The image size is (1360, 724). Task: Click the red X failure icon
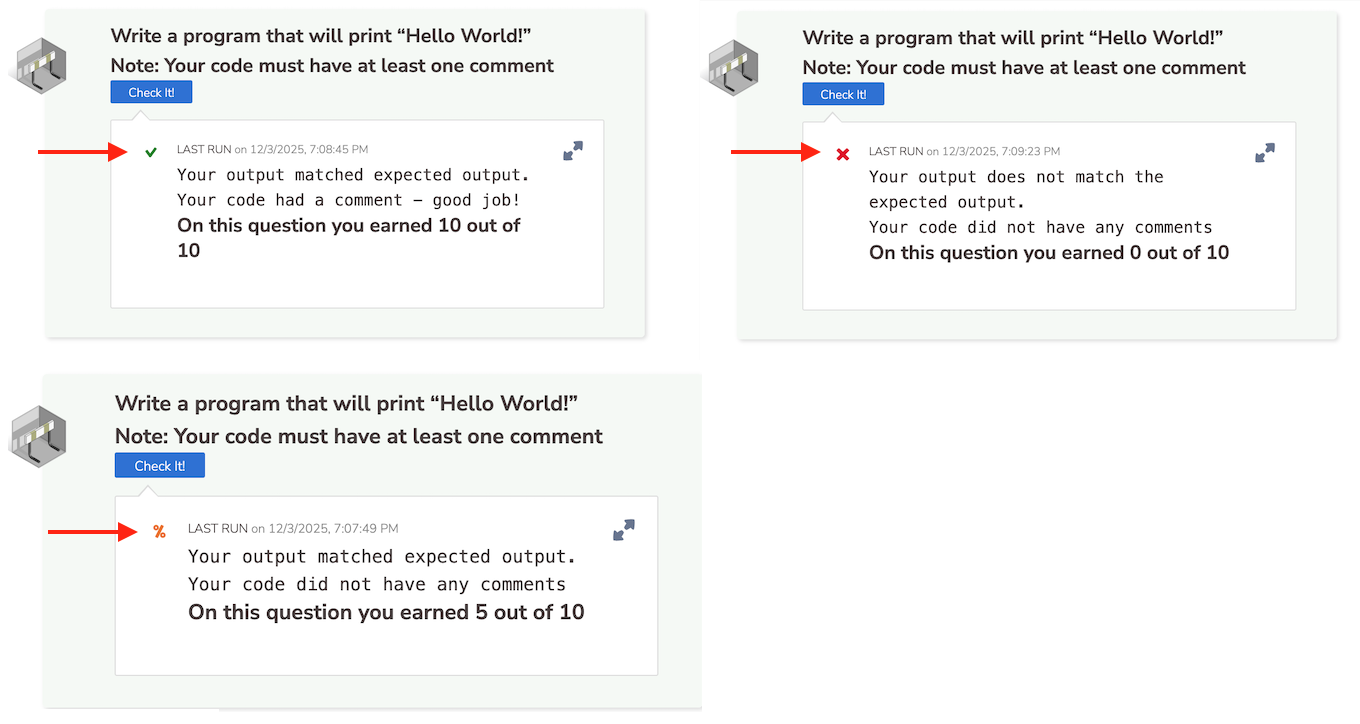click(x=843, y=154)
